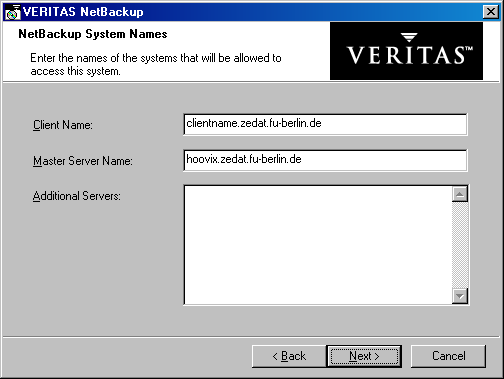This screenshot has width=504, height=379.
Task: Go back with the Back button
Action: coord(289,356)
